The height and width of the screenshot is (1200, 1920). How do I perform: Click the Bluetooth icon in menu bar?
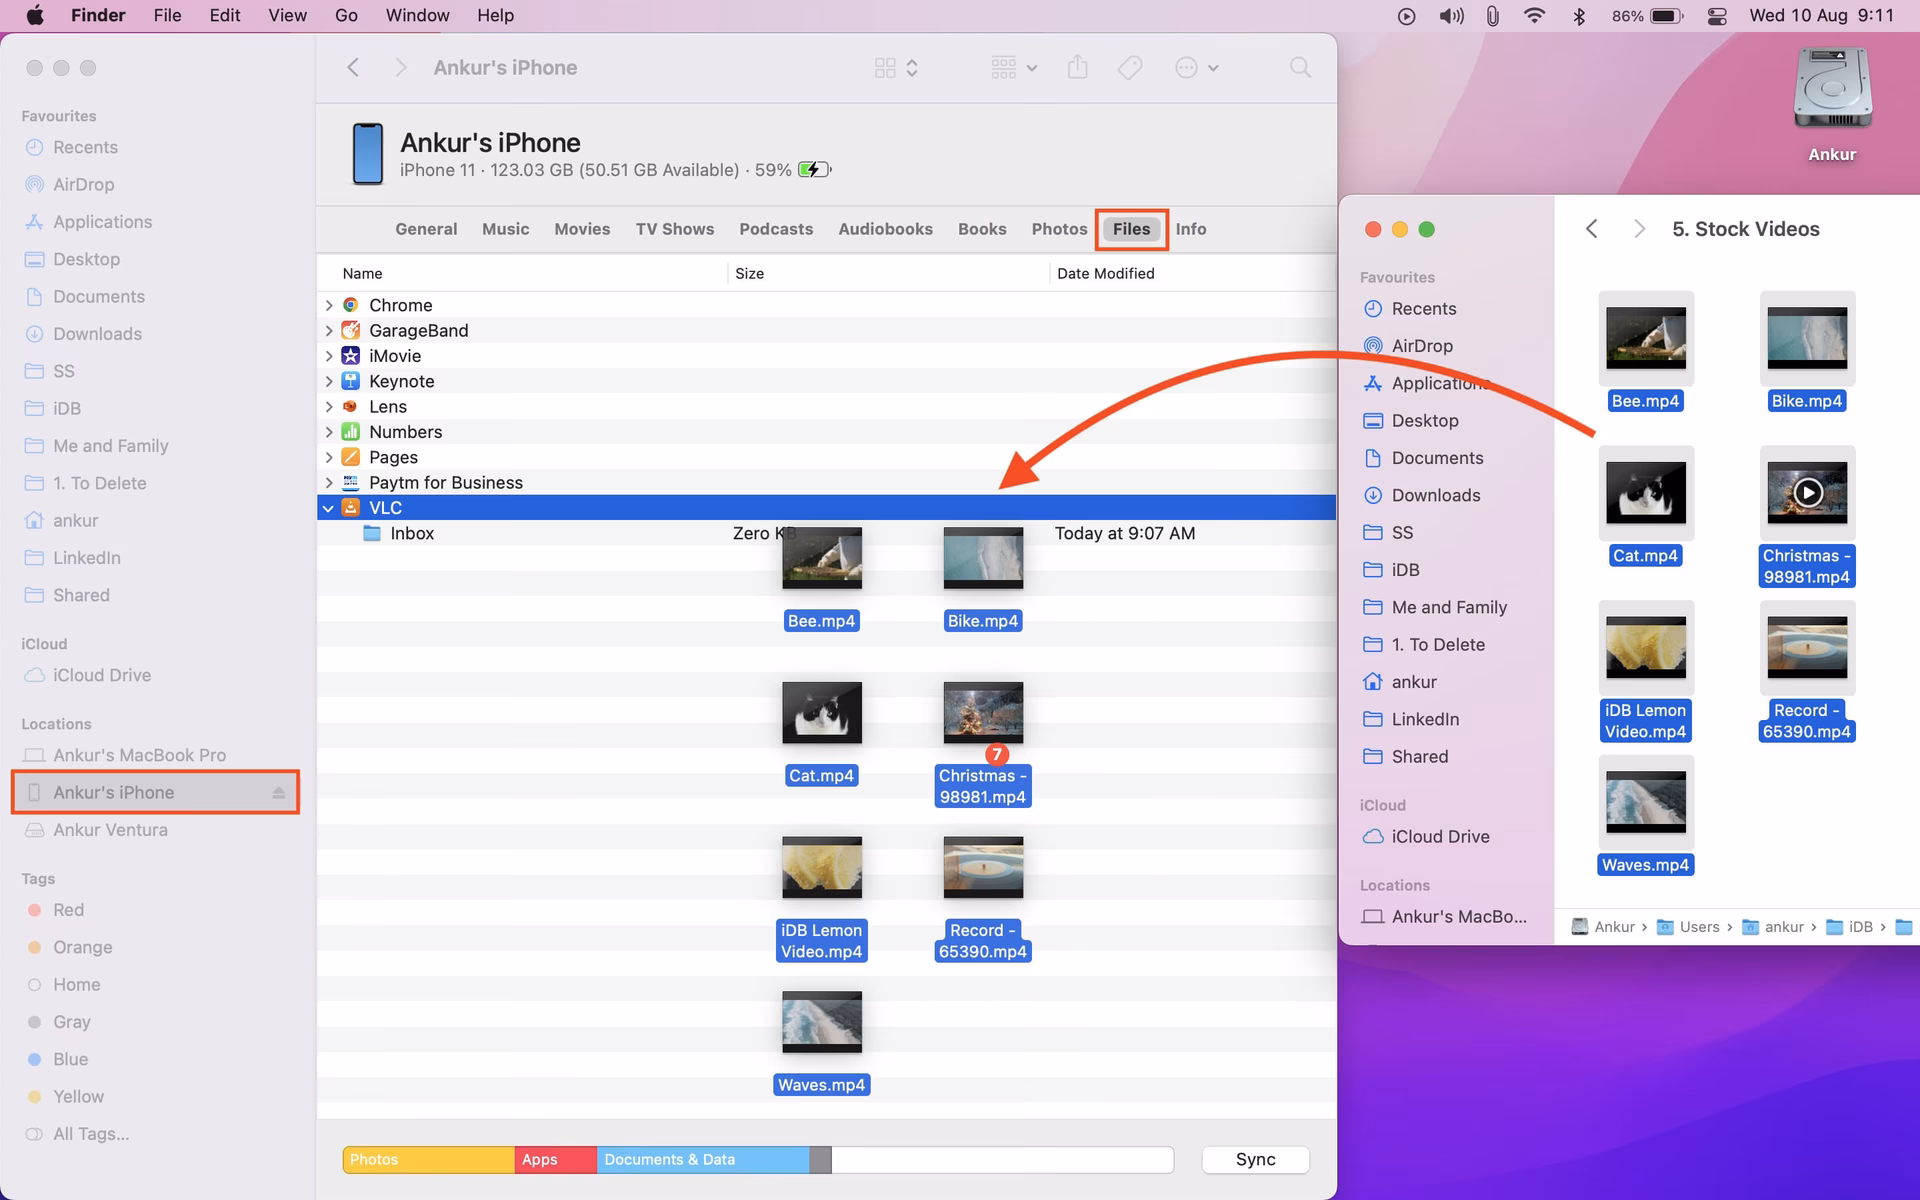click(x=1581, y=15)
